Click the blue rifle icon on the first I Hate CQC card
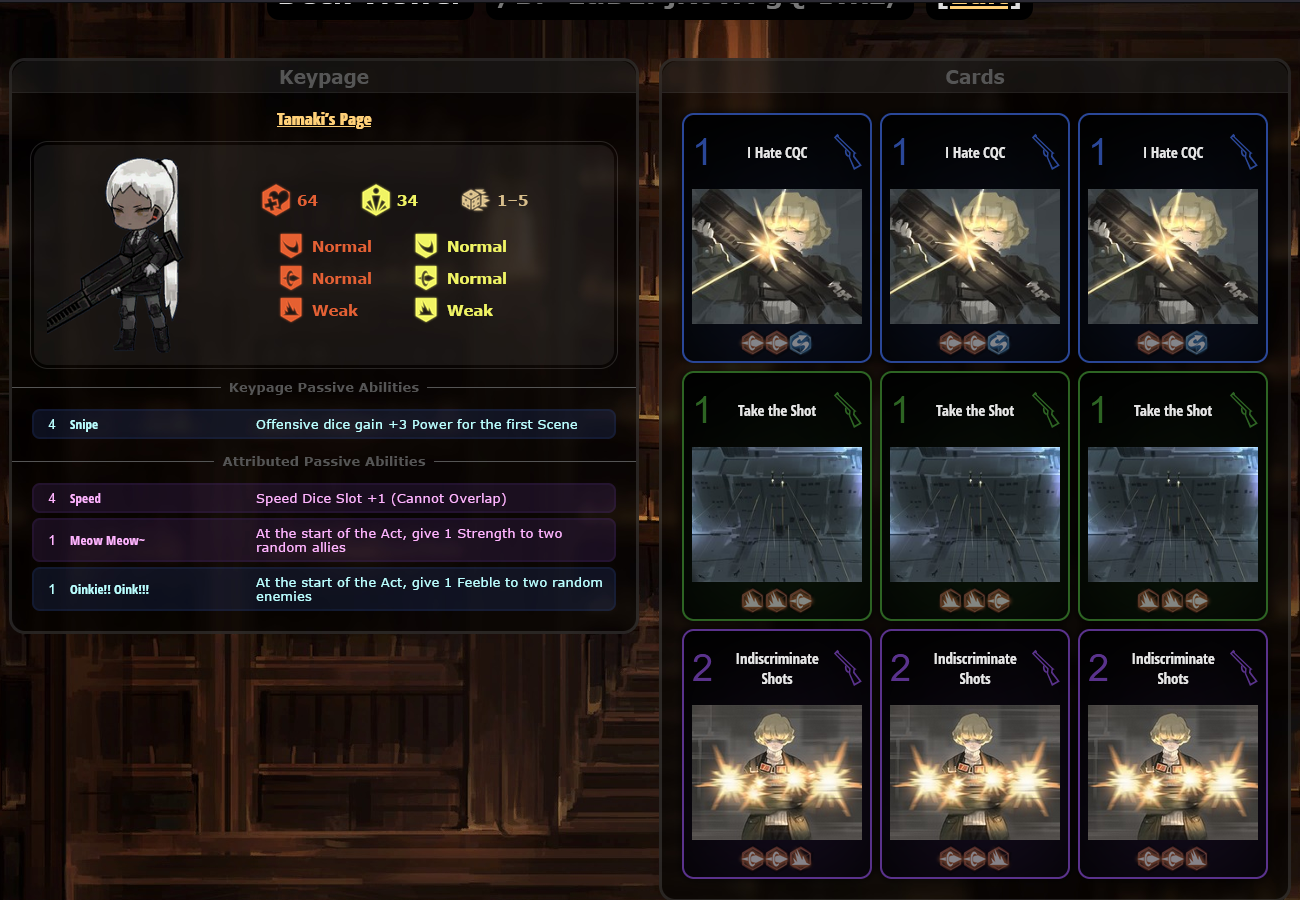Screen dimensions: 1300x900 (x=847, y=152)
